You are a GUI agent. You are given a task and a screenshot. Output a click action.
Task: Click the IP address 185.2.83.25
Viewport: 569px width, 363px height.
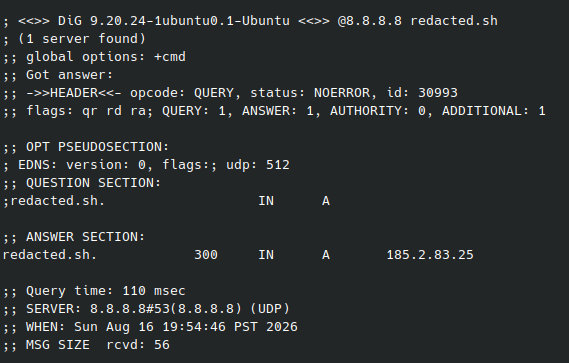pos(430,255)
